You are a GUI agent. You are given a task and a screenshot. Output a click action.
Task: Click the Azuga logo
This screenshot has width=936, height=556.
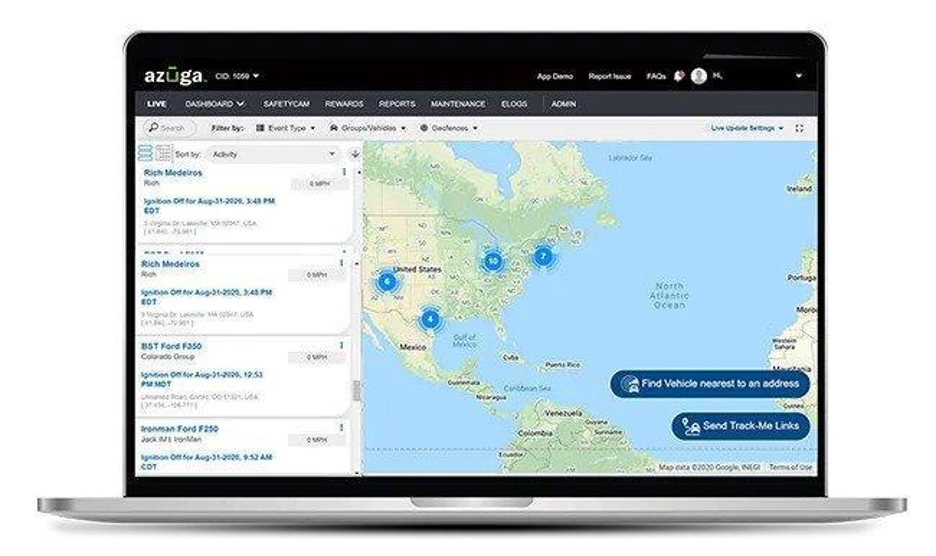coord(174,76)
